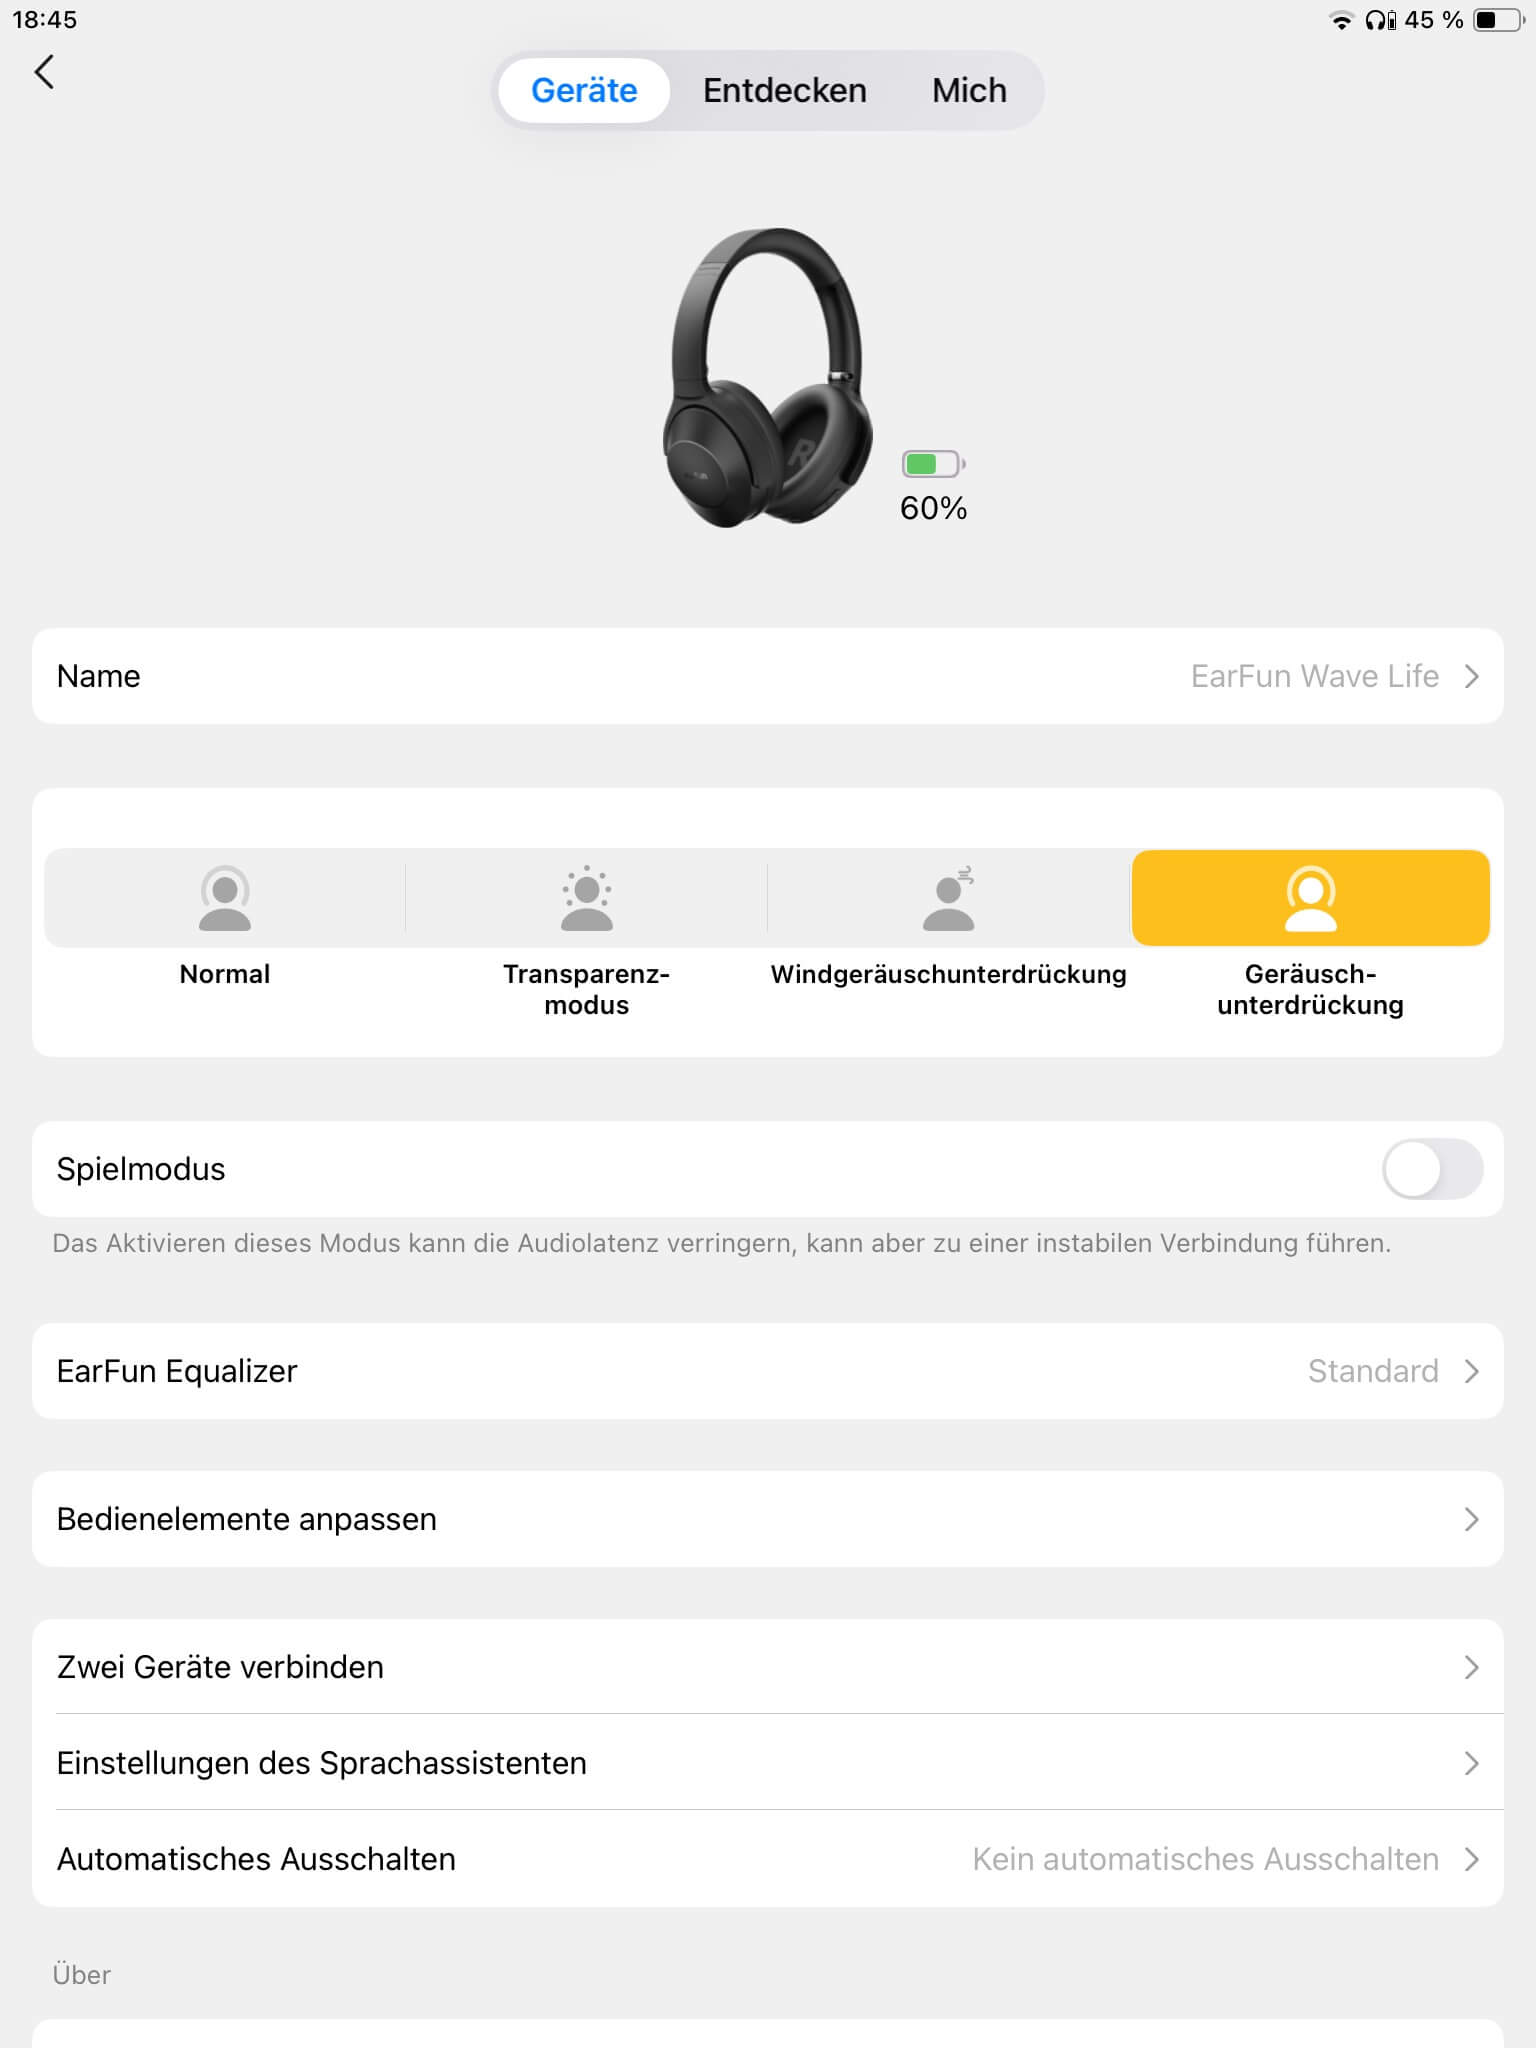Screen dimensions: 1536x2048
Task: Toggle the Spielmodus switch
Action: point(1431,1169)
